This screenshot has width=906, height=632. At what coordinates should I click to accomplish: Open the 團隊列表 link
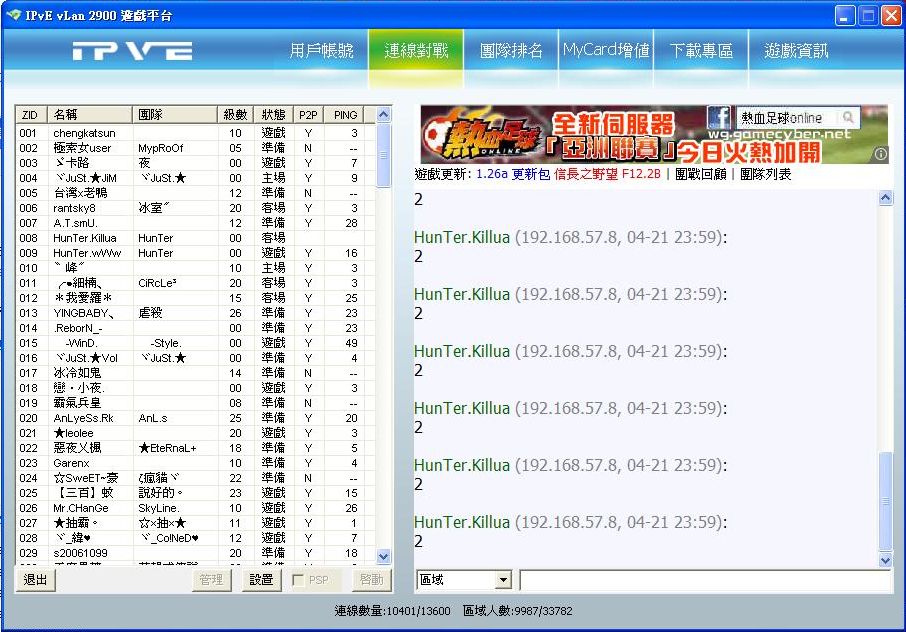pyautogui.click(x=766, y=174)
